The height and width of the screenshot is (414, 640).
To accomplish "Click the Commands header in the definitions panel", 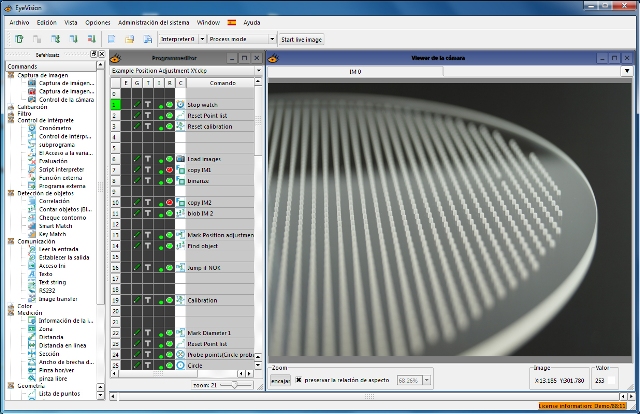I will 51,66.
